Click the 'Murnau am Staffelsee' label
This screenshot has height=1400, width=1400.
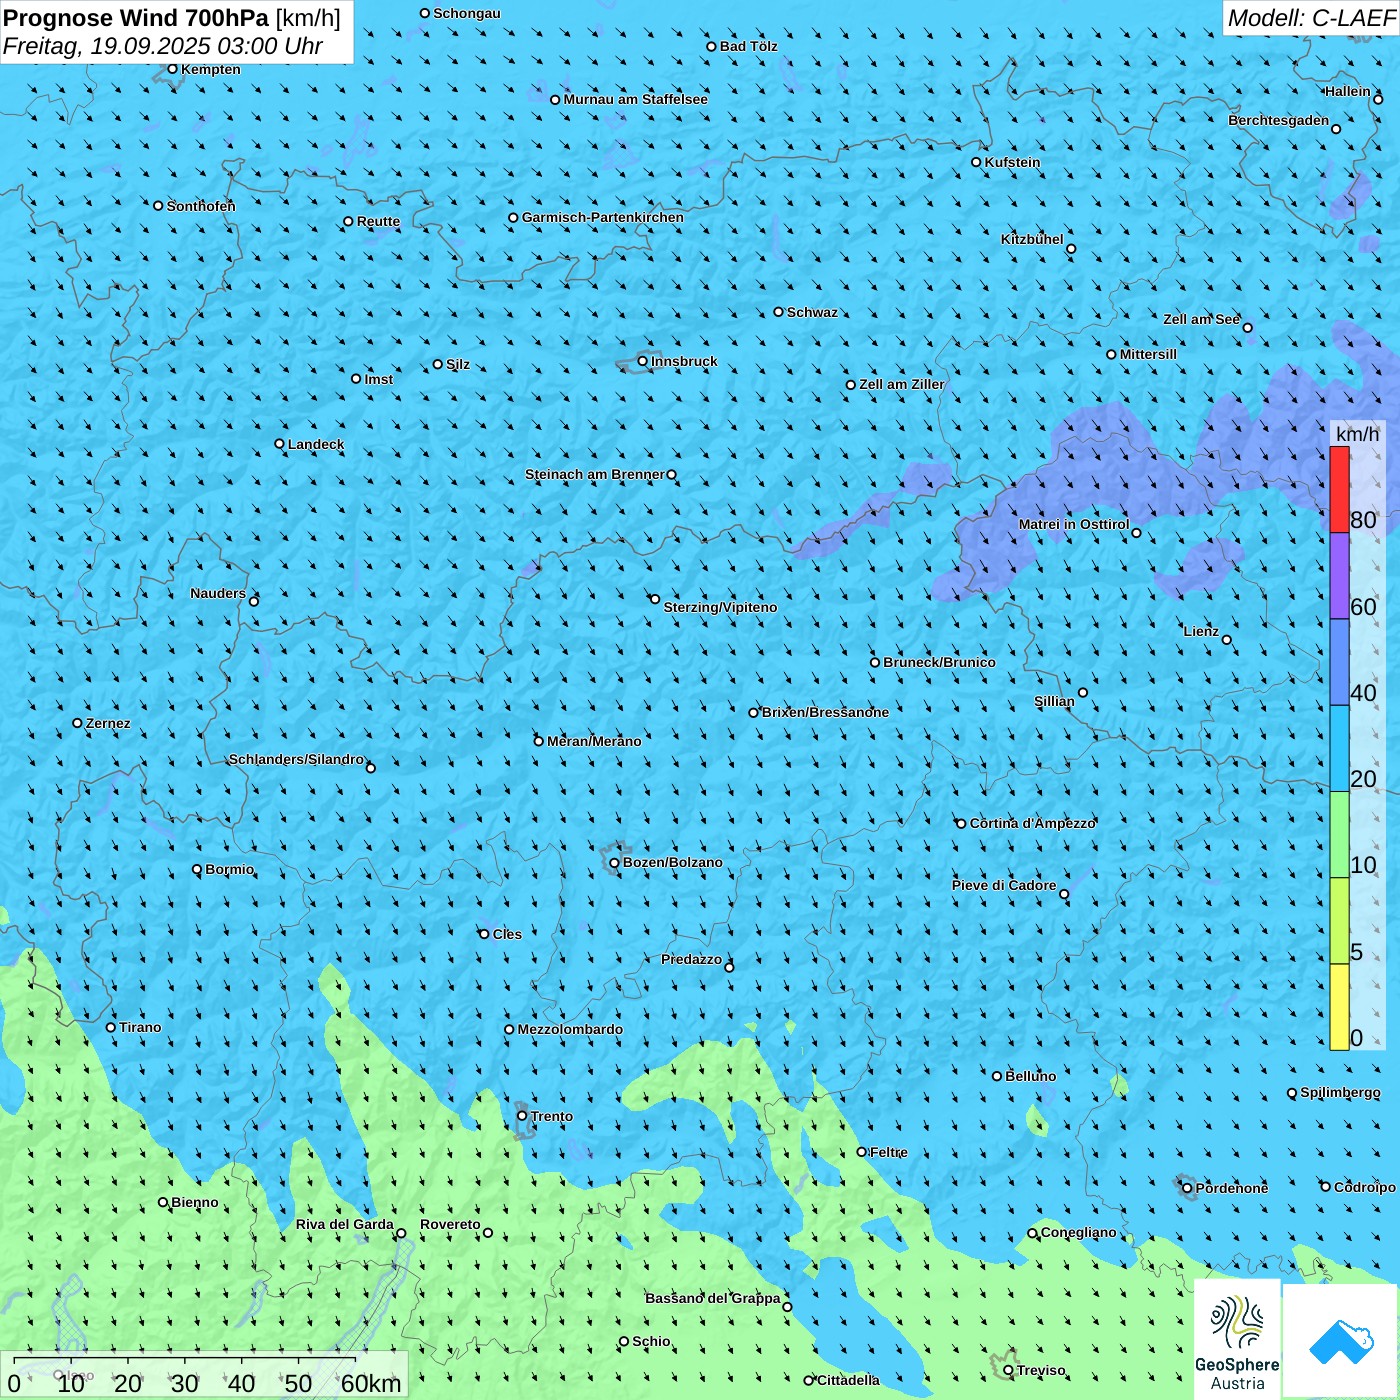tap(636, 99)
